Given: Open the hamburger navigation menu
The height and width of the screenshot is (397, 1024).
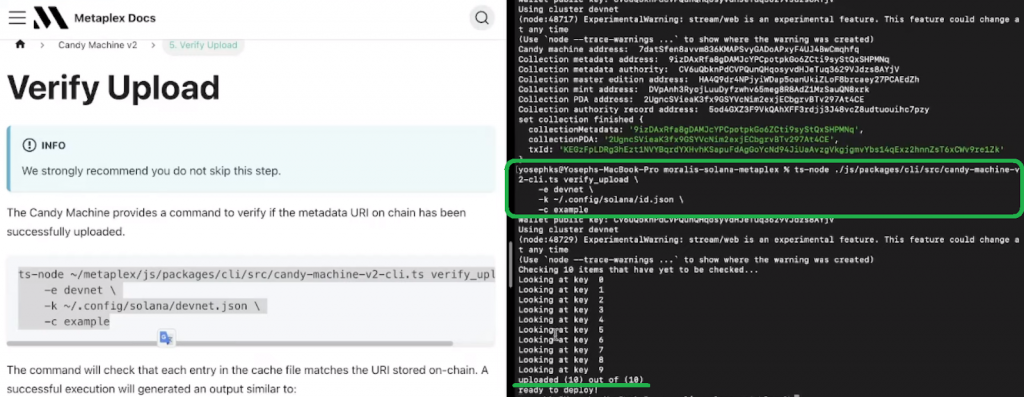Looking at the screenshot, I should click(17, 18).
